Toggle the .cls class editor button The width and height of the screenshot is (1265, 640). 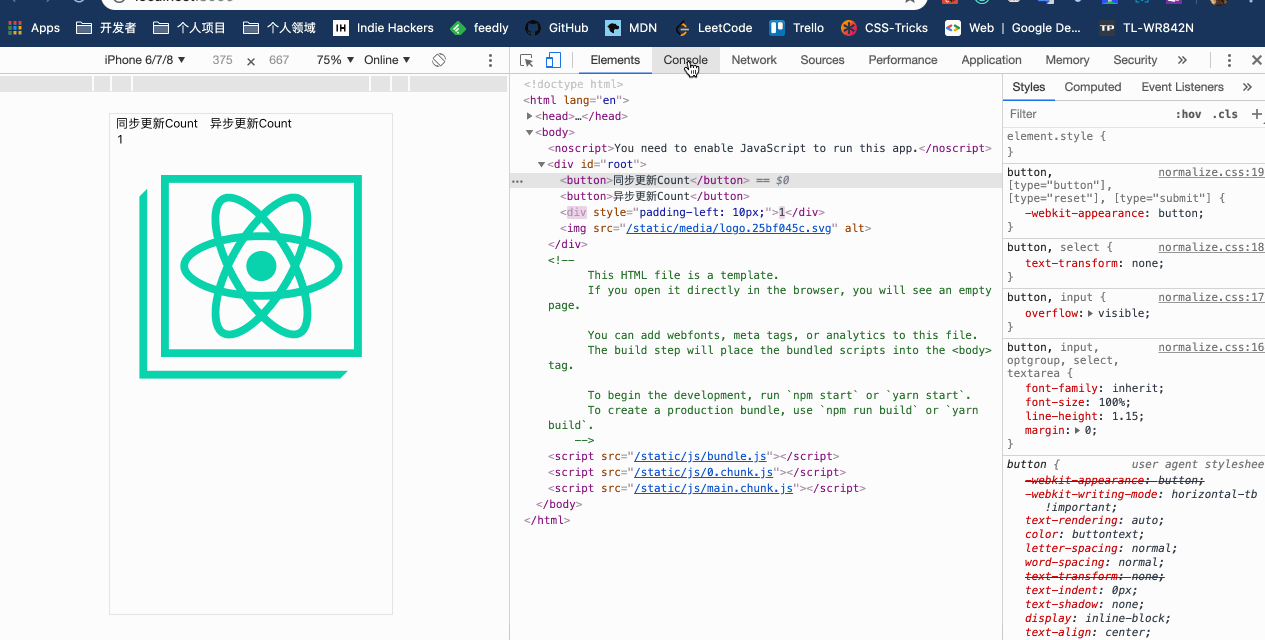tap(1225, 114)
